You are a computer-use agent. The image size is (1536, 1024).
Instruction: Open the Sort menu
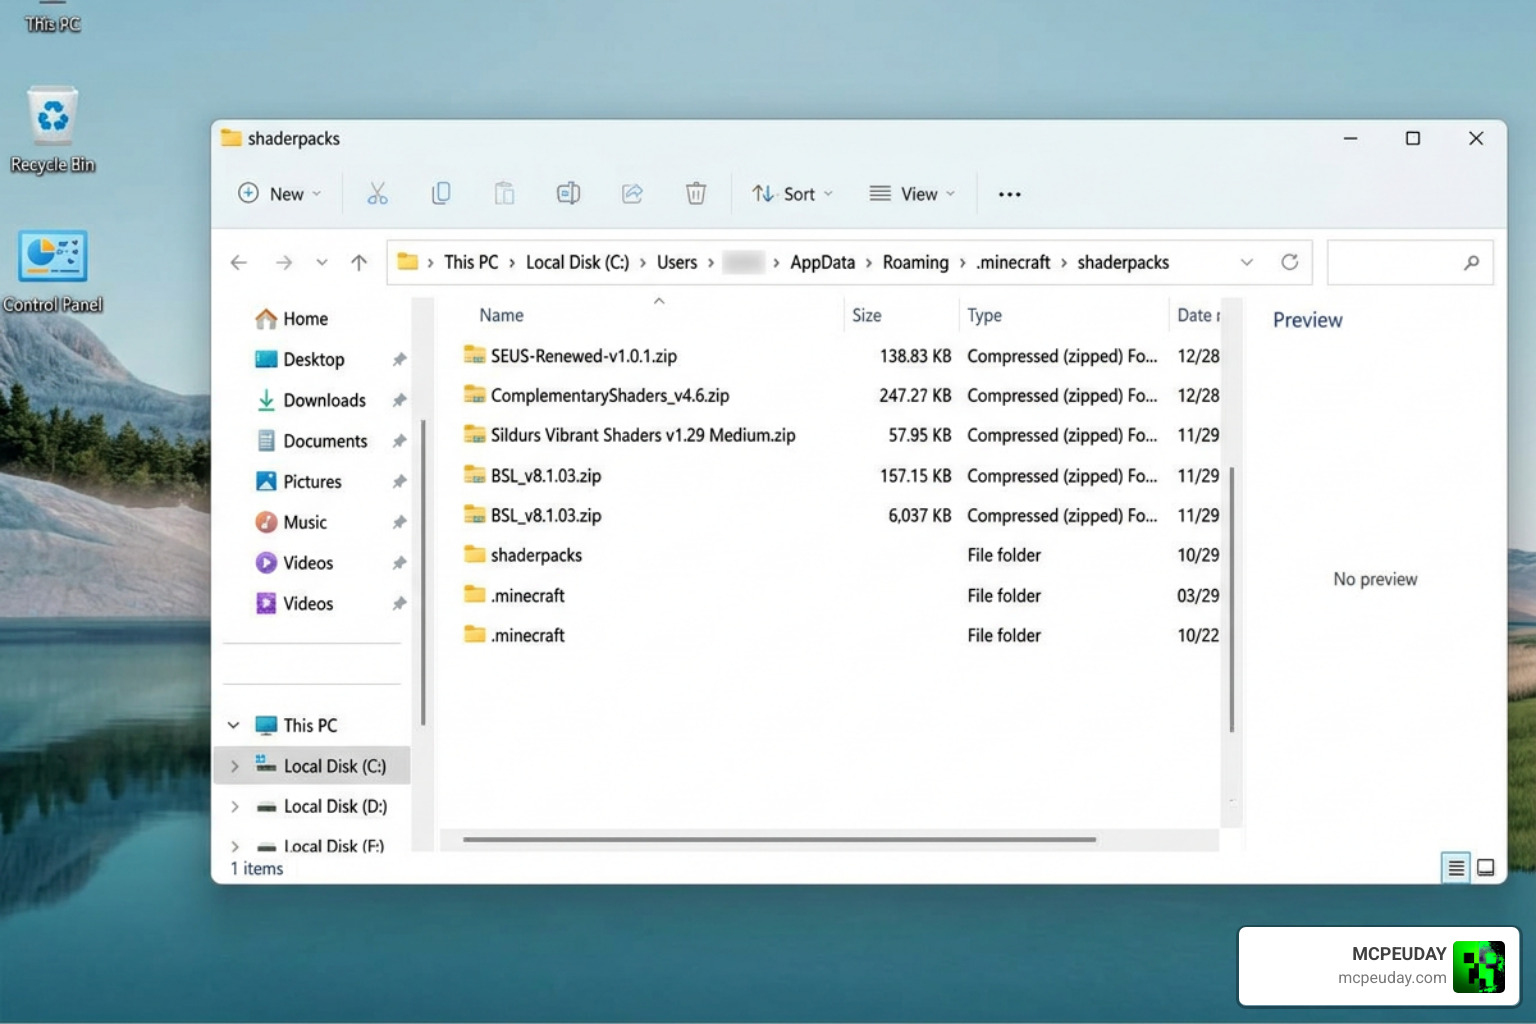(792, 194)
